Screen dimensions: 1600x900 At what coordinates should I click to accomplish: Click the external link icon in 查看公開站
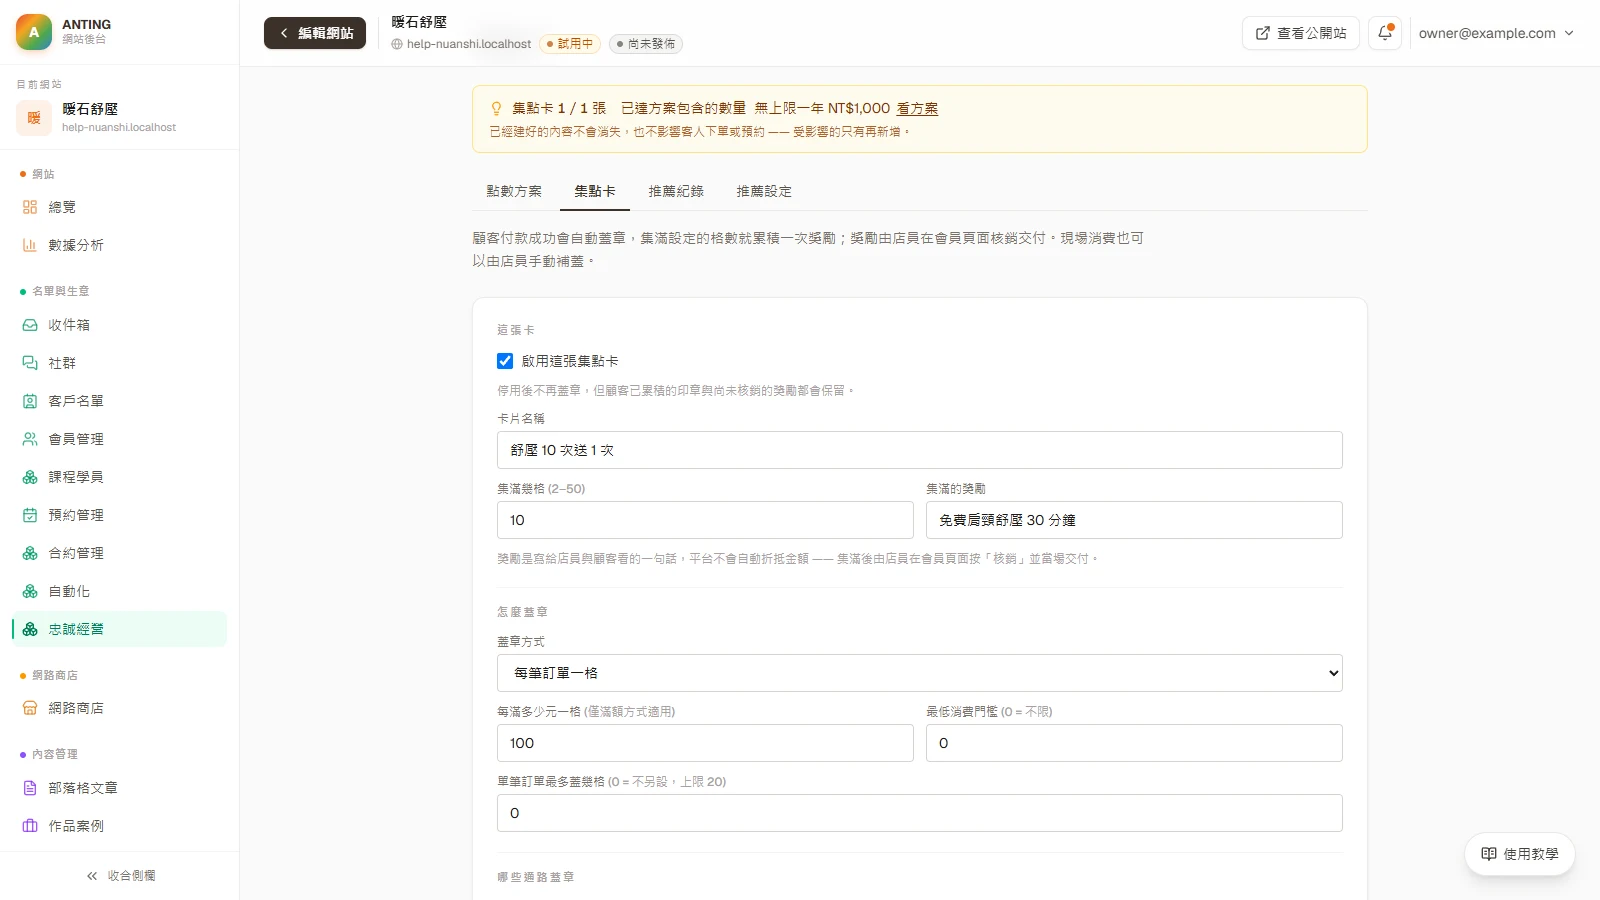click(x=1263, y=33)
